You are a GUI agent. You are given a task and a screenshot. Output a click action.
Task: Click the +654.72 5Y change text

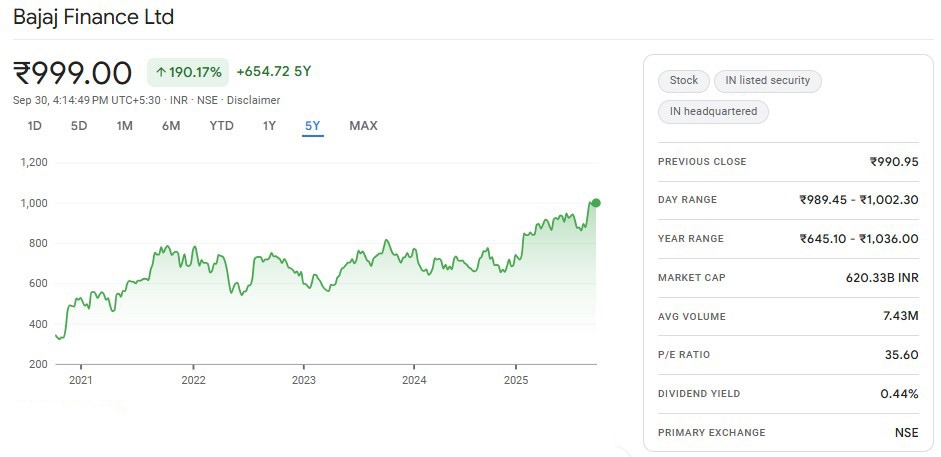(274, 72)
